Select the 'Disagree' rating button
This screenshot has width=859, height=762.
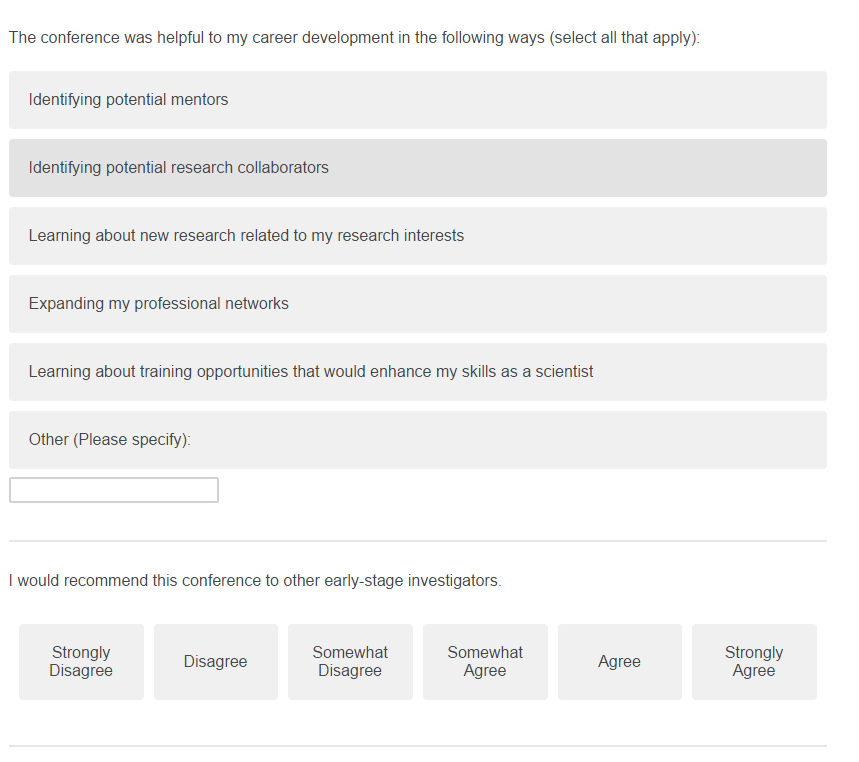point(216,662)
